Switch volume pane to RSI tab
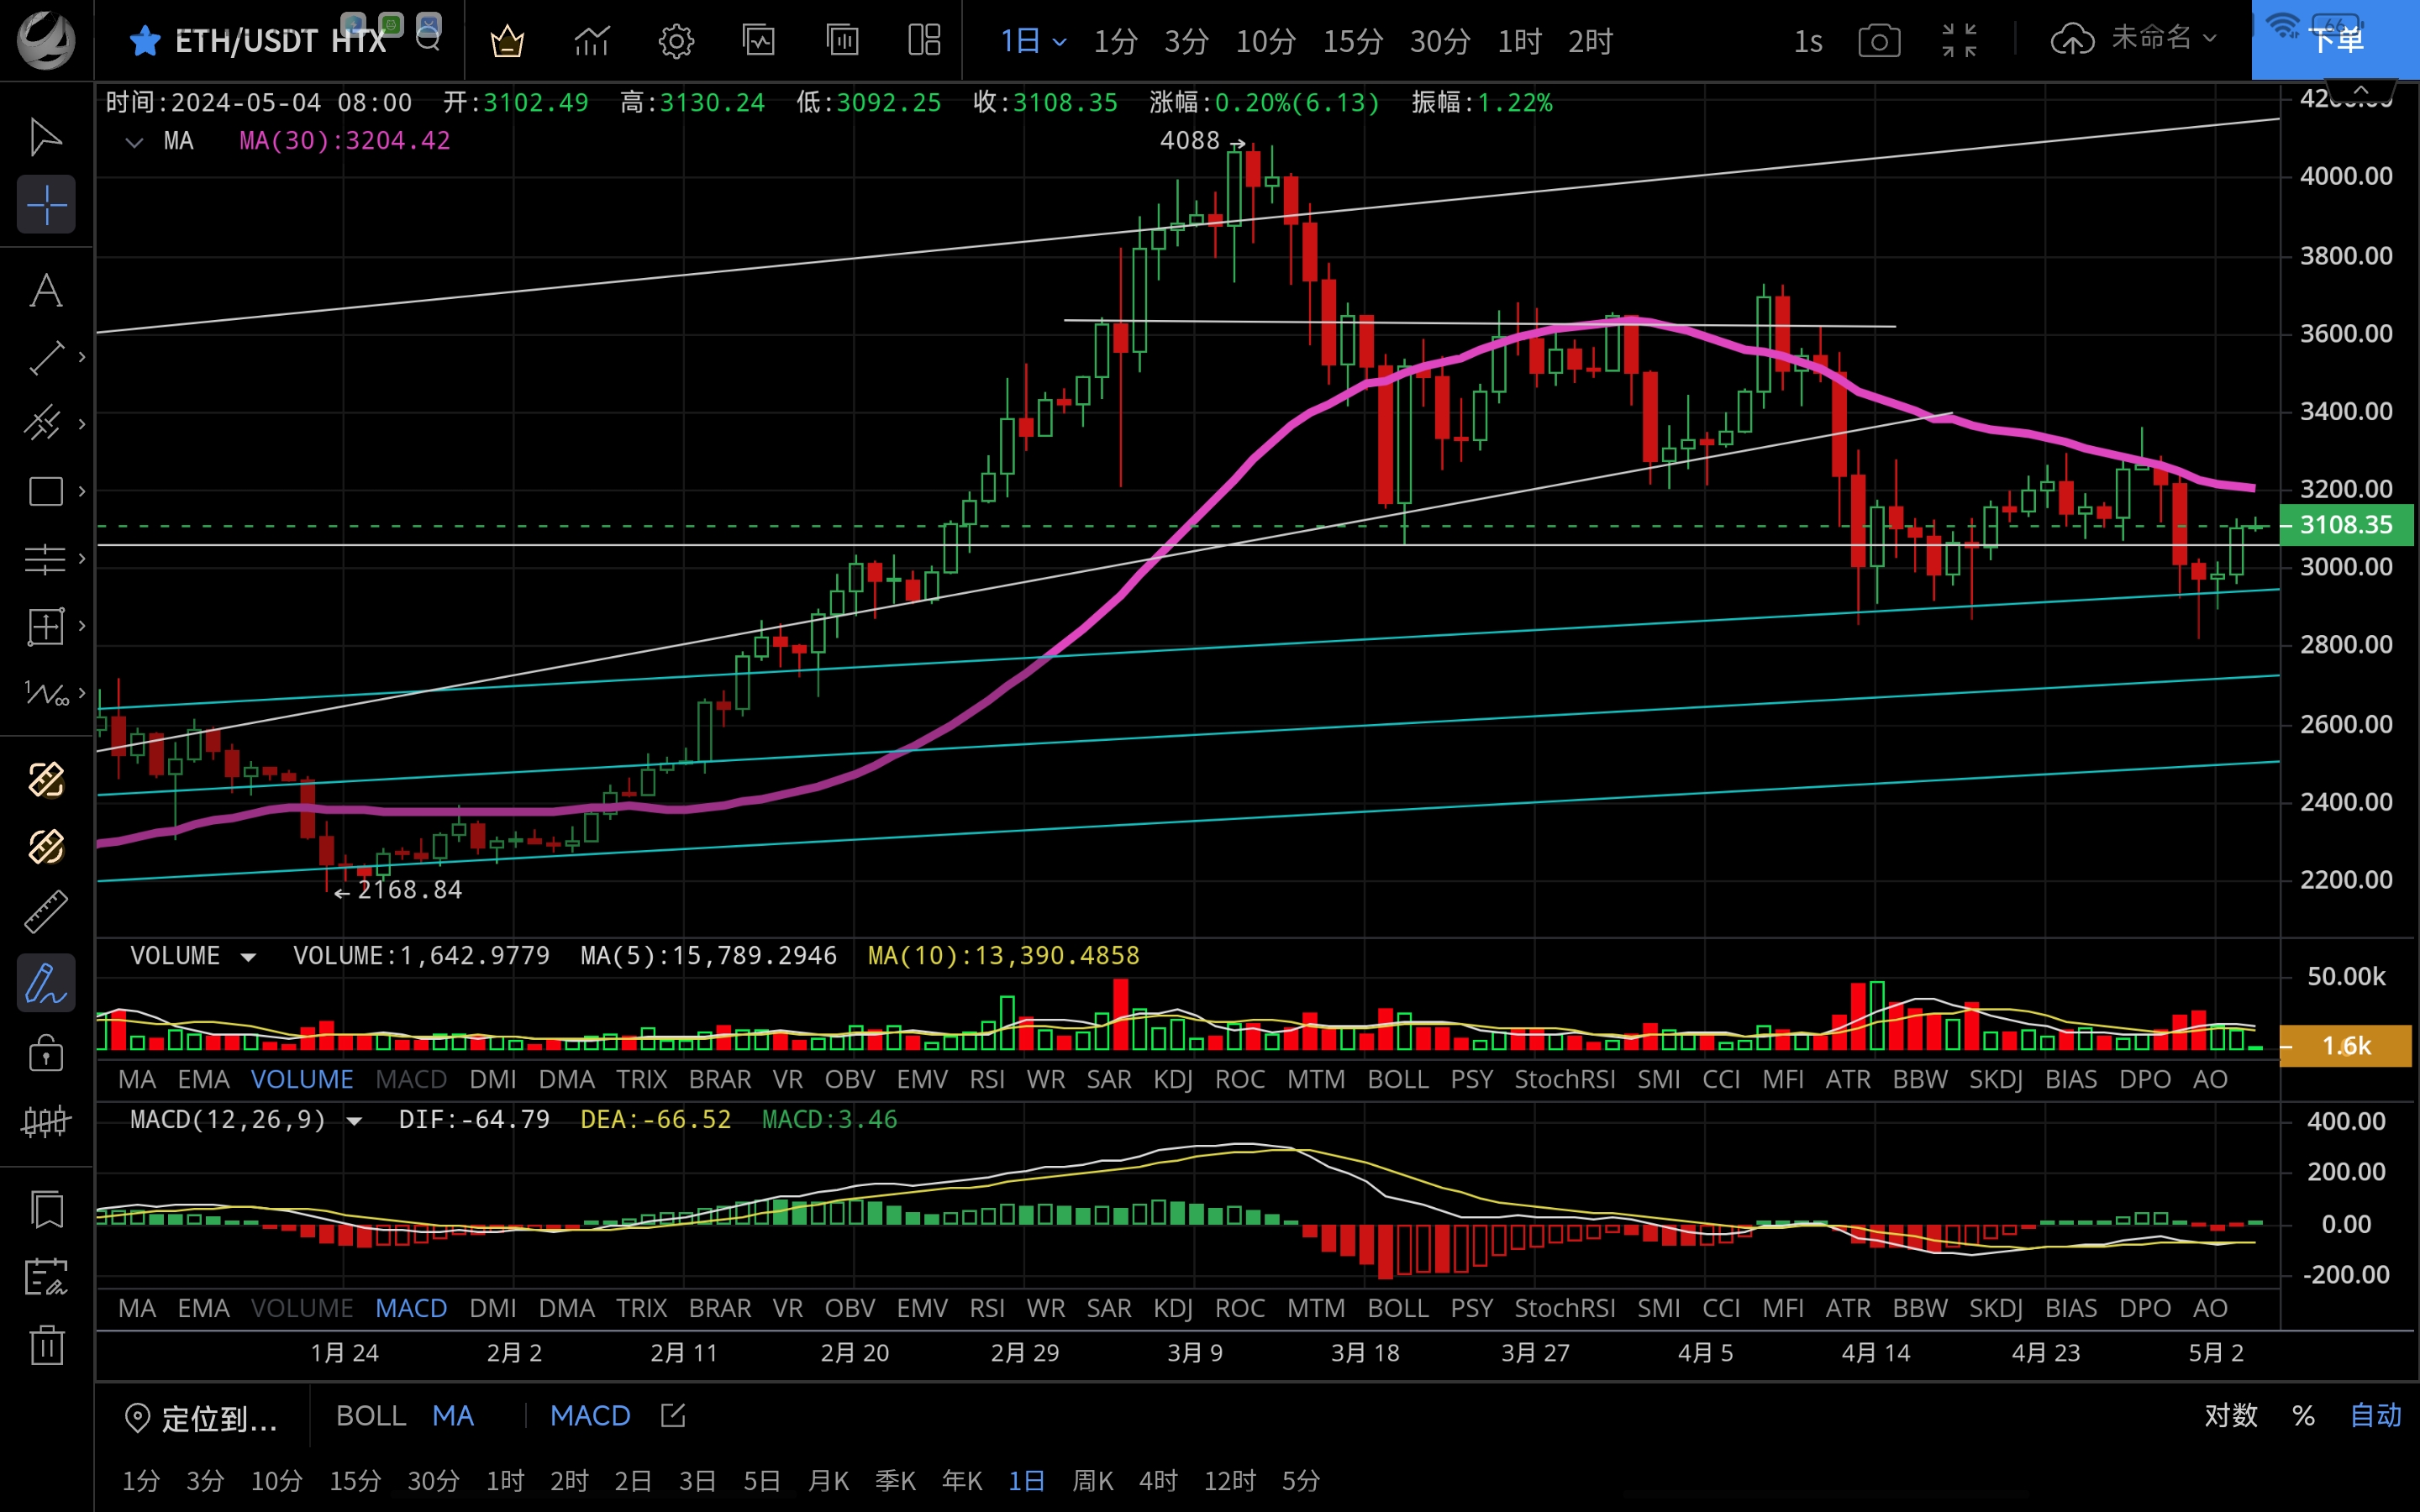 tap(986, 1079)
